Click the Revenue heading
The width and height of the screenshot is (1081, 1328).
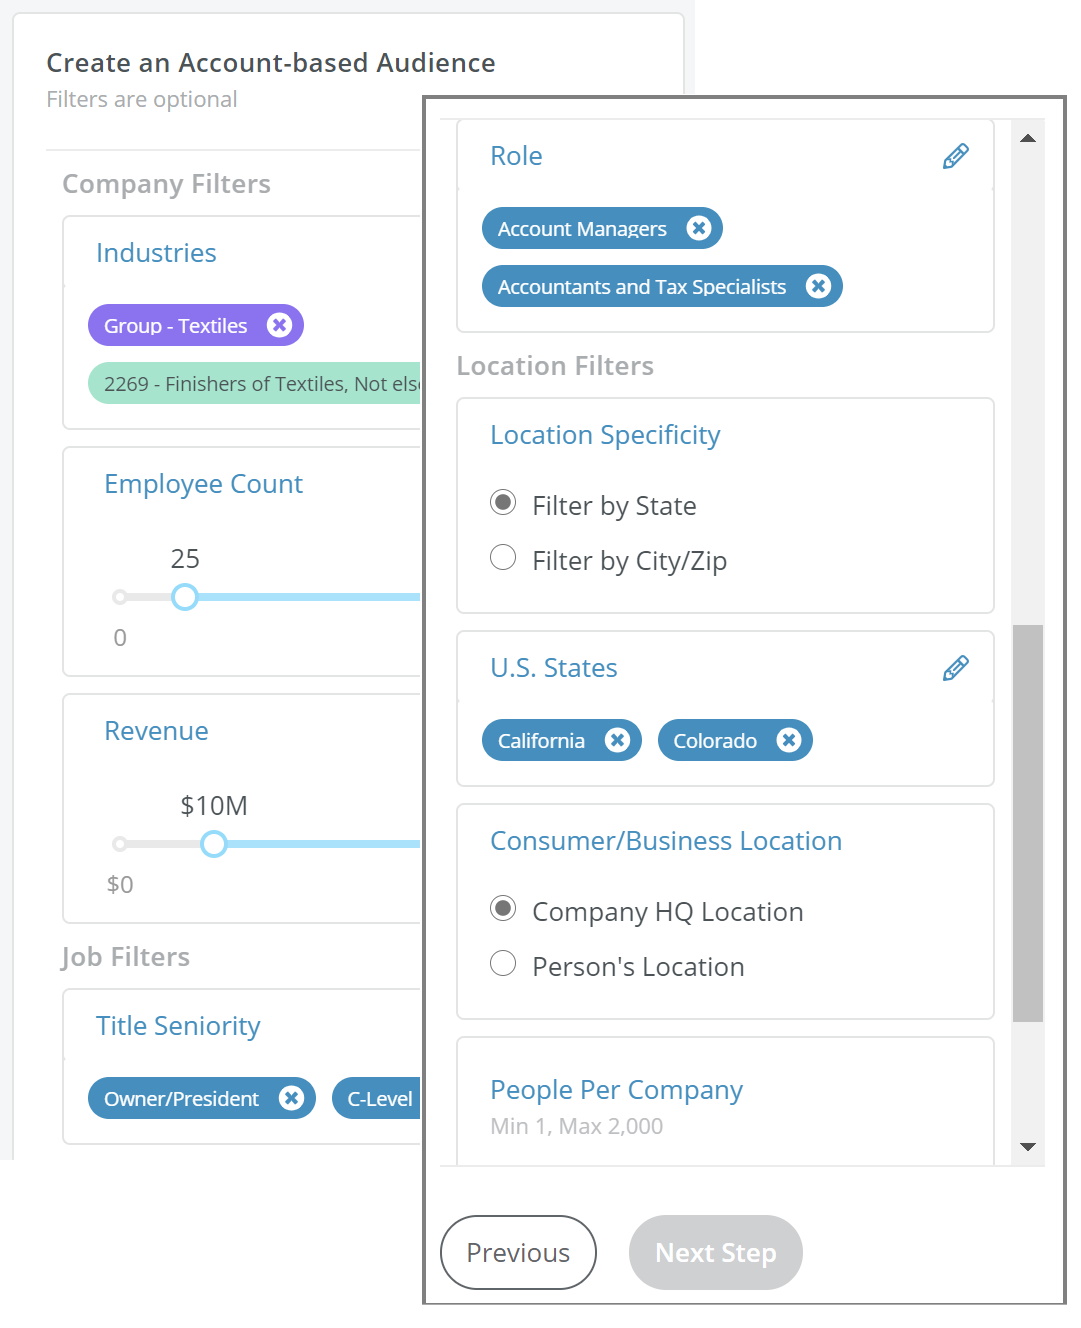tap(156, 731)
